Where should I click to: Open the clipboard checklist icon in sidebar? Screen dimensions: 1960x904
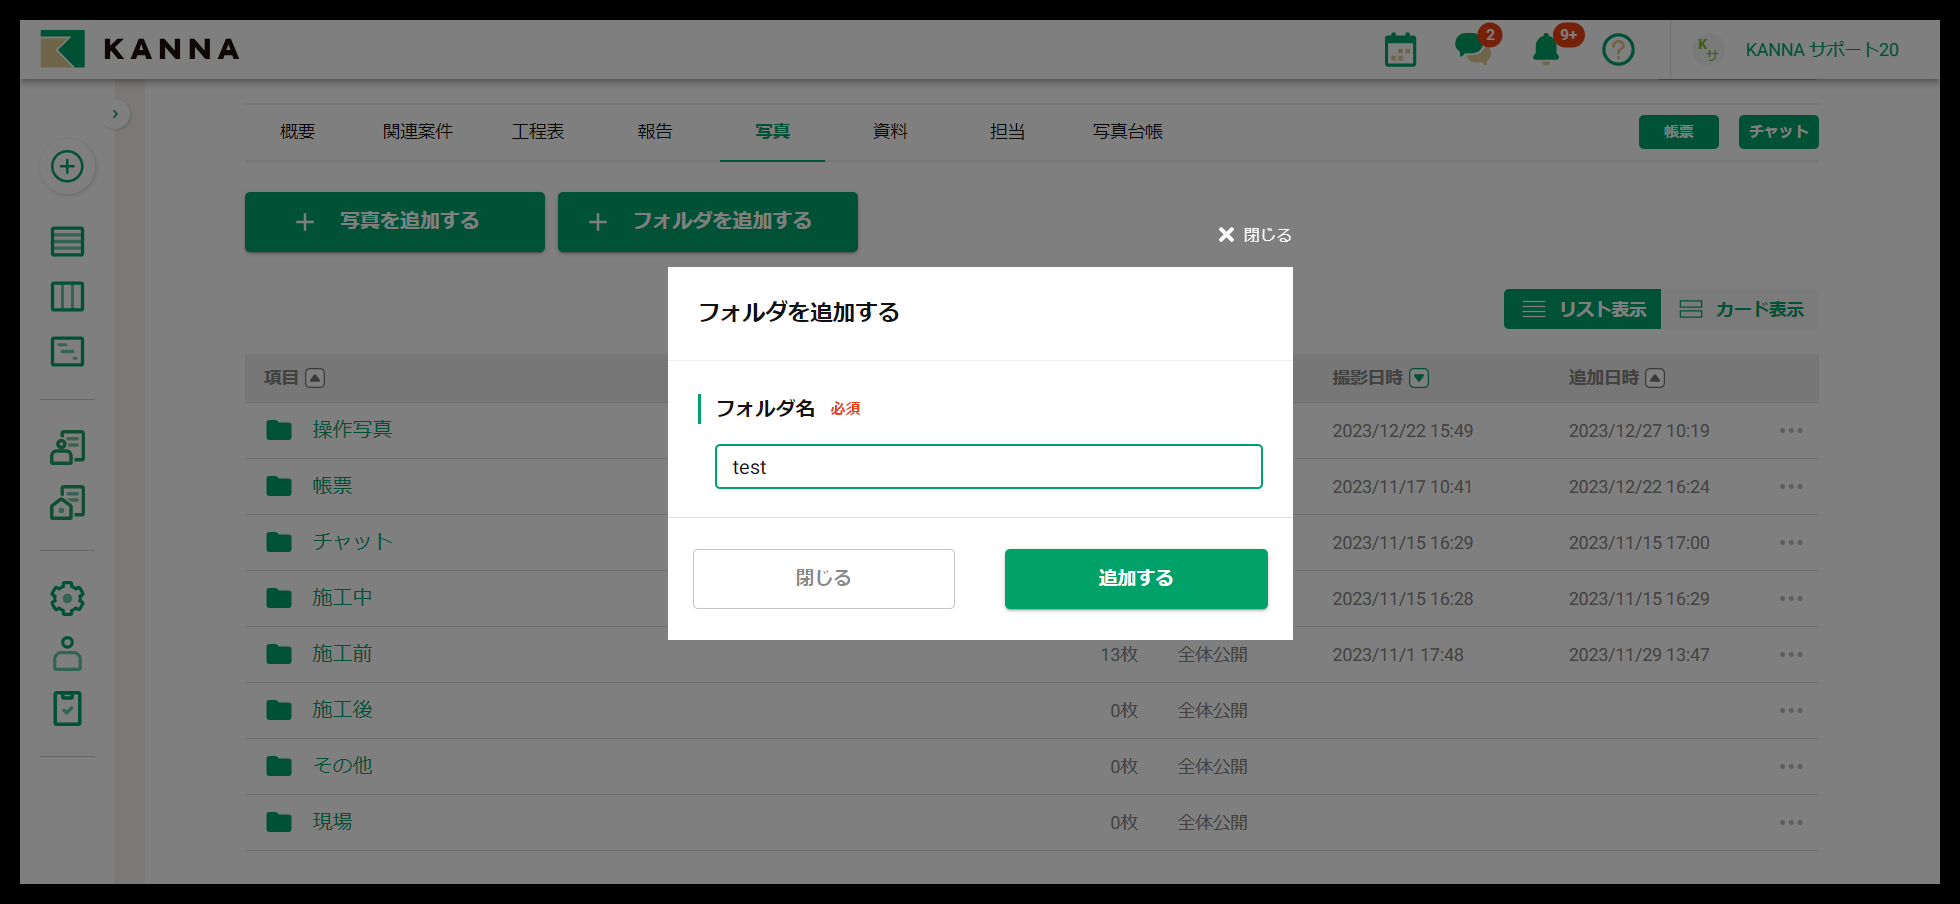point(67,709)
